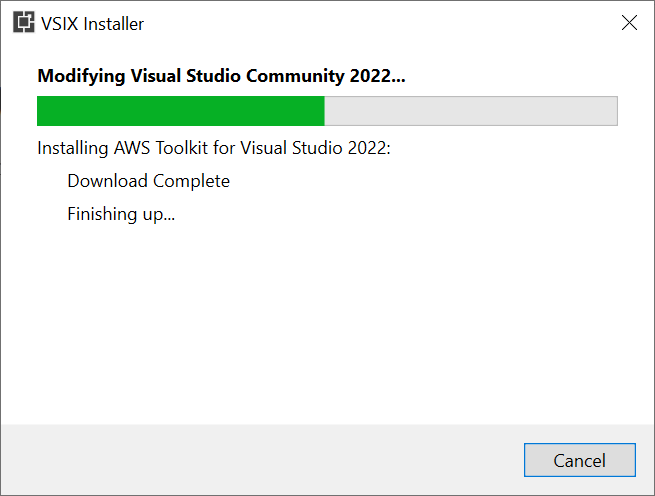Click the "VSIX Installer" title text
Screen dimensions: 655x496
point(92,24)
